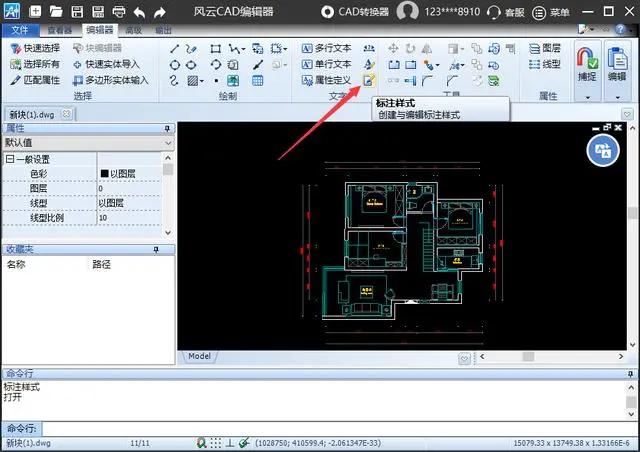This screenshot has width=640, height=452.
Task: Toggle the pin on 属性 panel
Action: pyautogui.click(x=167, y=129)
